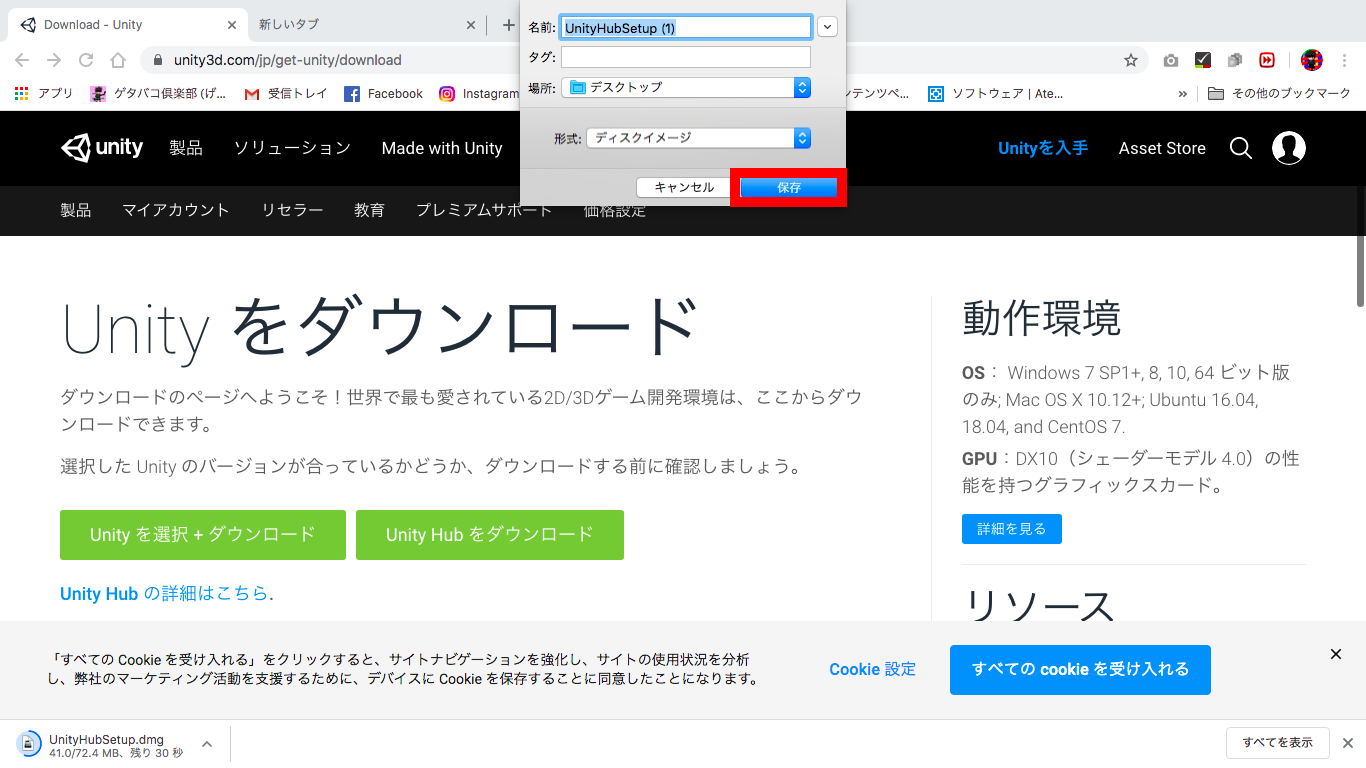Close the cookie banner with X
This screenshot has height=768, width=1366.
(1336, 654)
